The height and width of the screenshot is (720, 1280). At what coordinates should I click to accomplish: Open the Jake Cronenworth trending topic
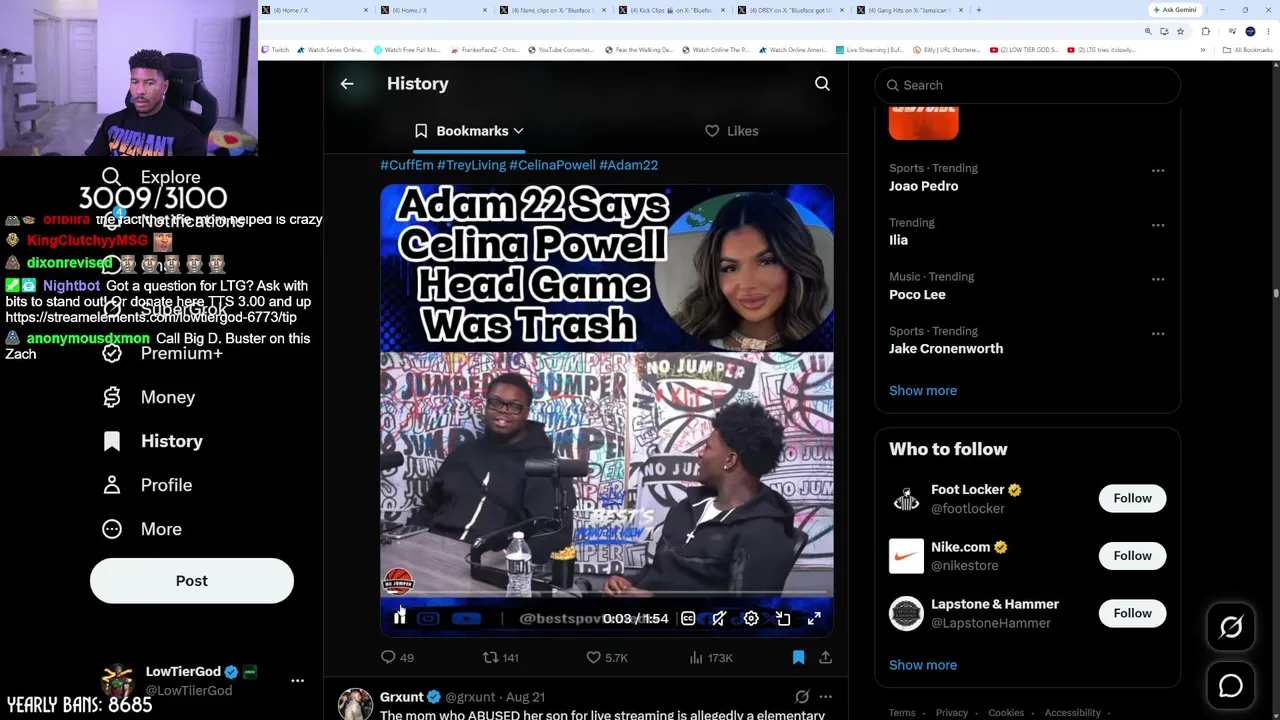point(946,348)
